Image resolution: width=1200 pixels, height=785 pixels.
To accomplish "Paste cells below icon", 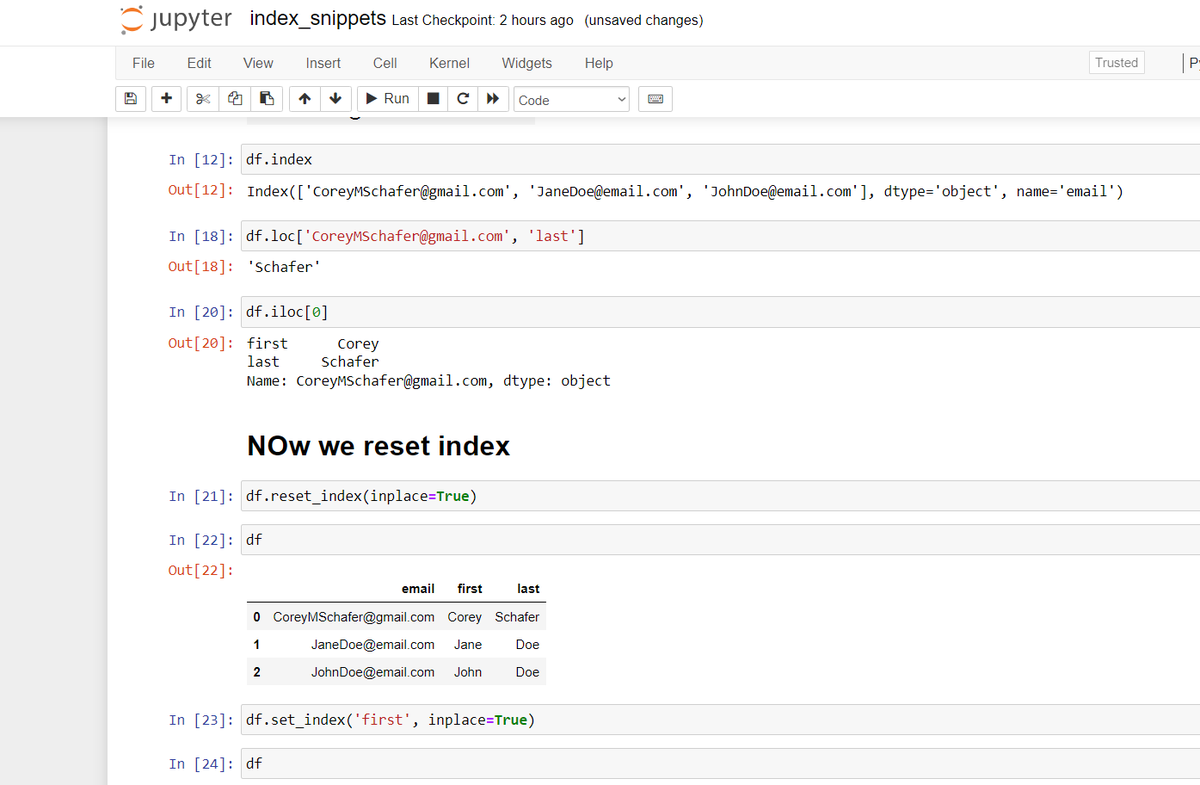I will (x=266, y=99).
